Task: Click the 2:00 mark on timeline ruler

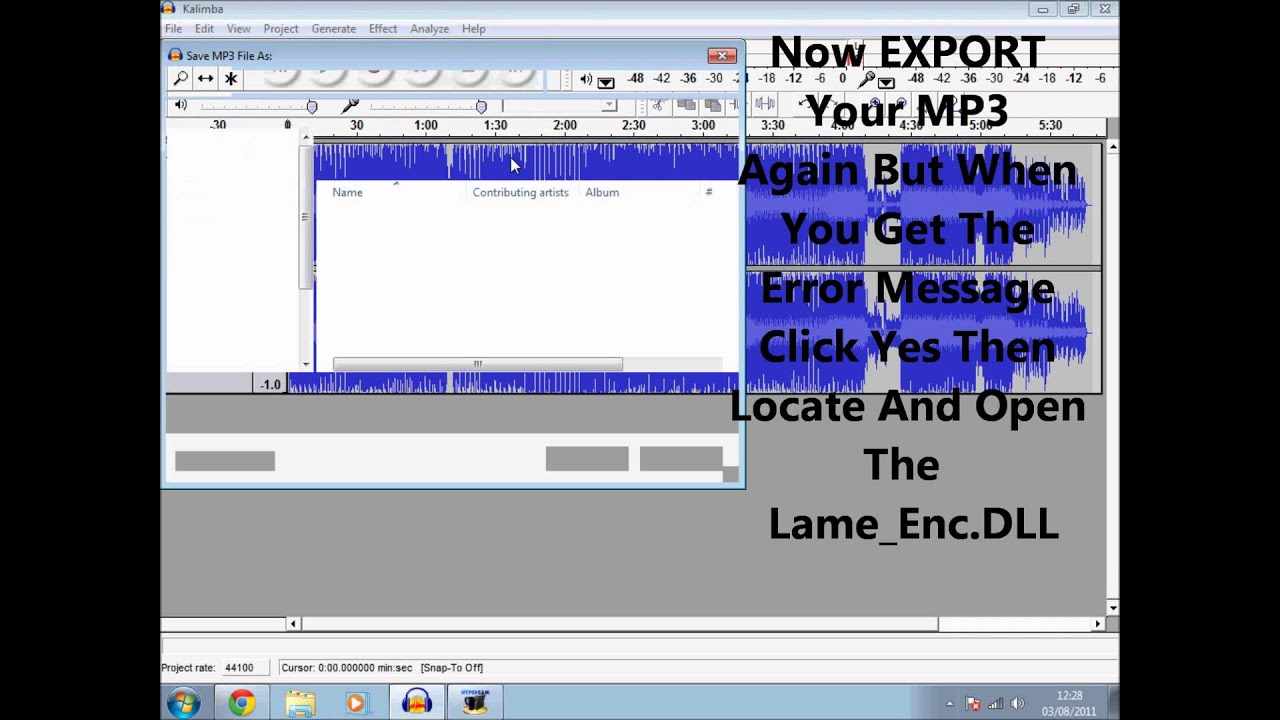Action: pos(565,125)
